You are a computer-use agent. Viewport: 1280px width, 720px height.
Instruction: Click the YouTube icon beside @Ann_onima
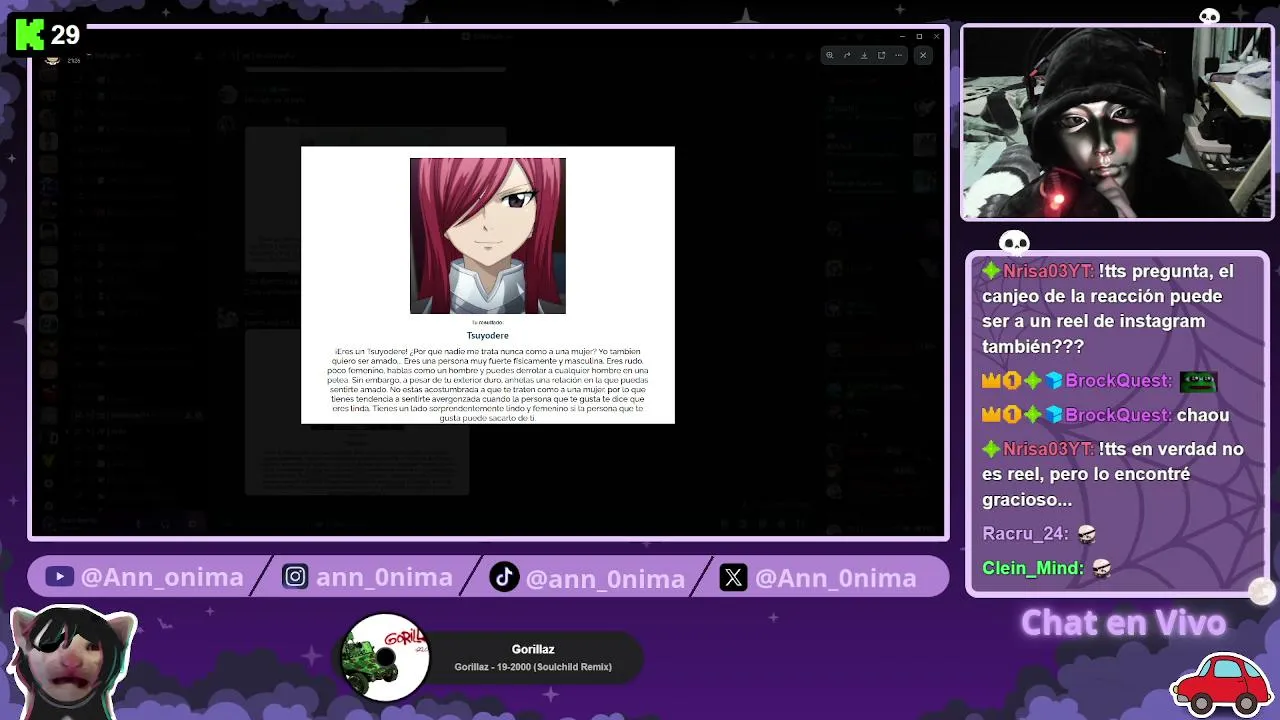point(59,577)
